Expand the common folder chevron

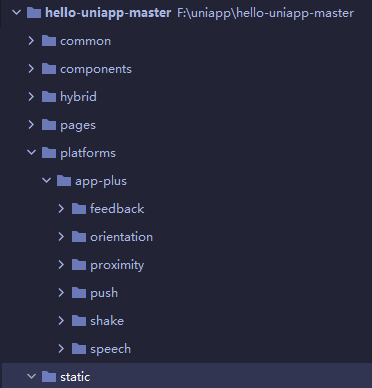[31, 41]
